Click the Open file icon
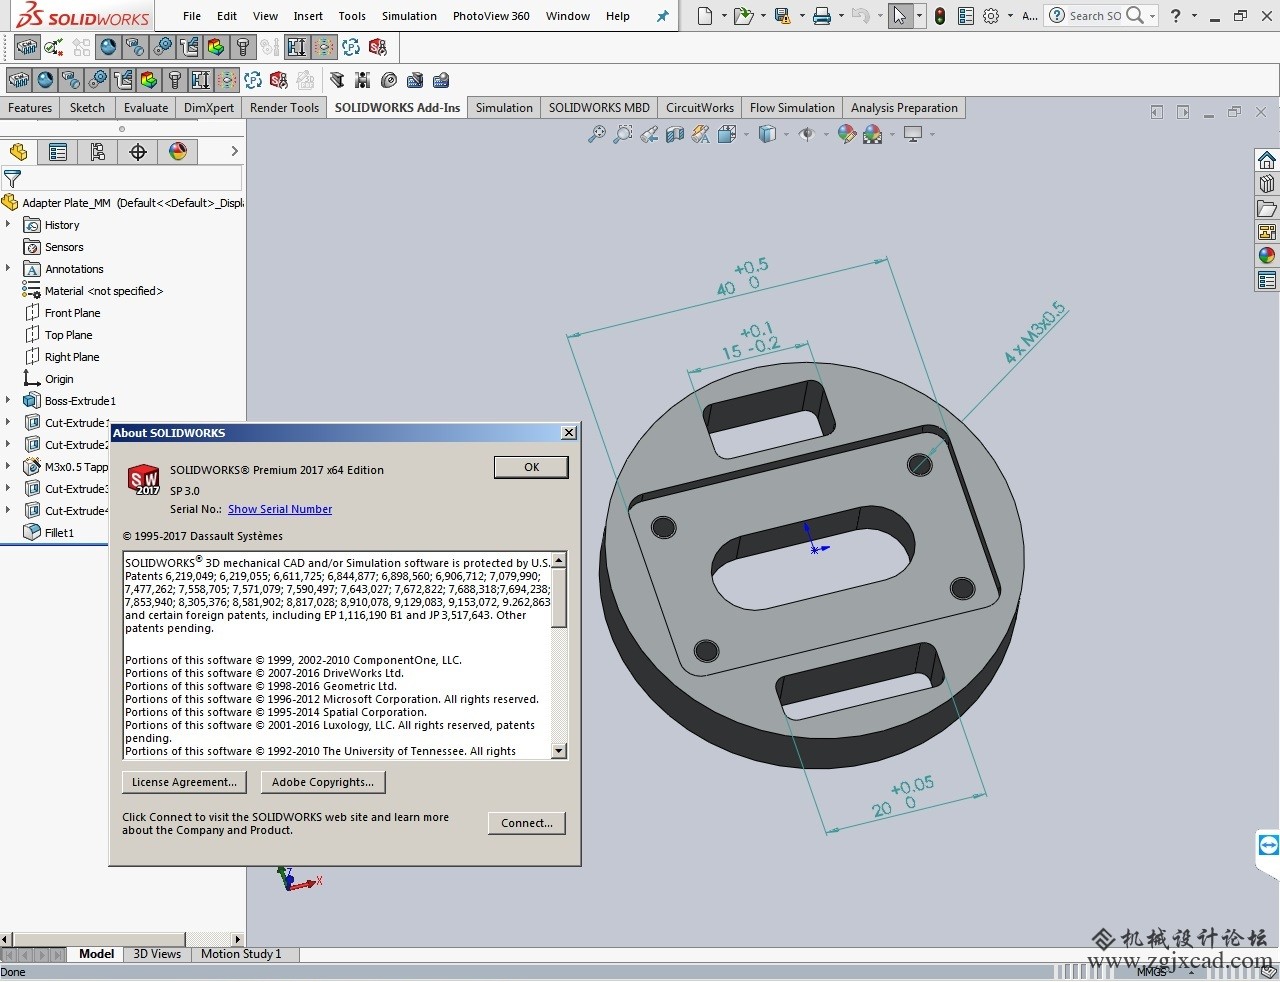 [x=742, y=16]
